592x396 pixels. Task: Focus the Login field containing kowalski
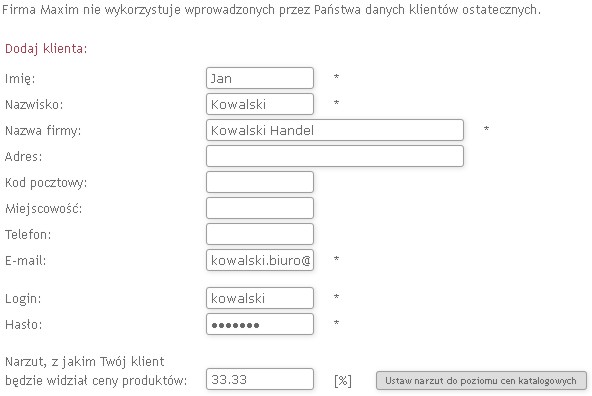260,298
